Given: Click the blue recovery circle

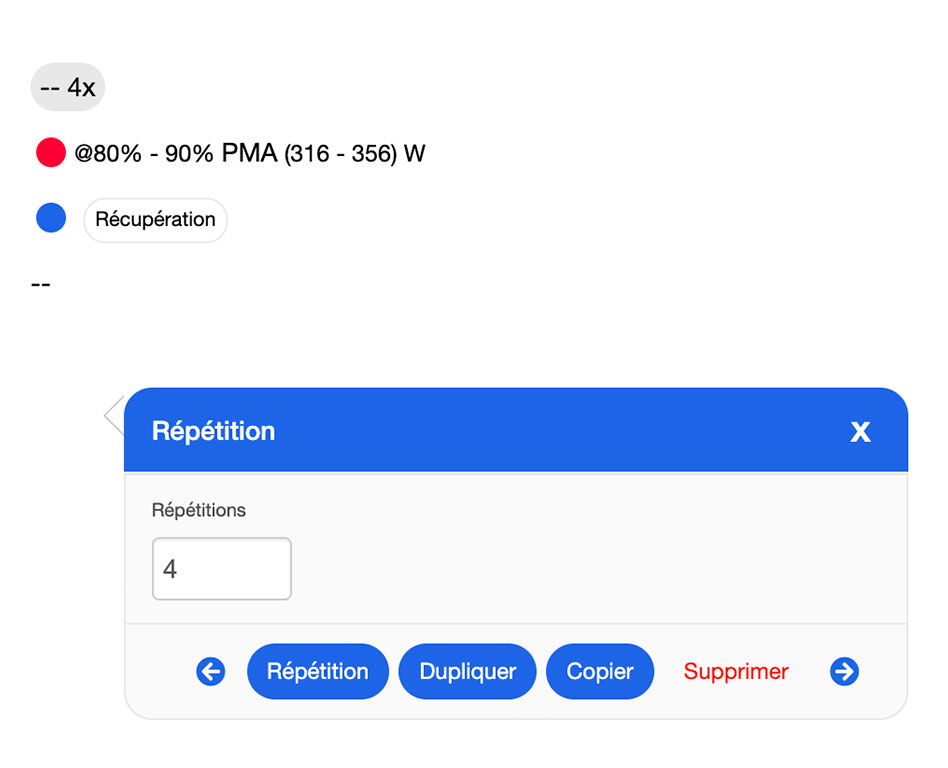Looking at the screenshot, I should click(51, 218).
